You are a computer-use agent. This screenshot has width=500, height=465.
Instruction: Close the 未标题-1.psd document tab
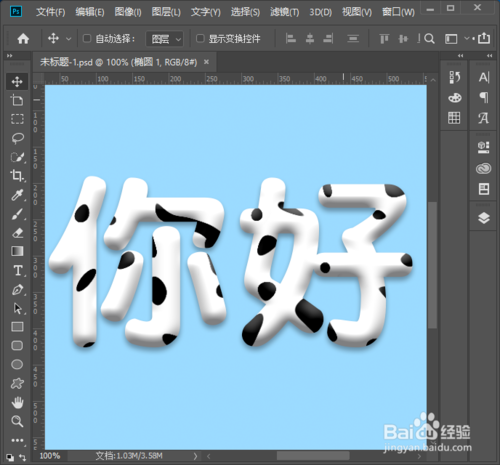tap(206, 62)
